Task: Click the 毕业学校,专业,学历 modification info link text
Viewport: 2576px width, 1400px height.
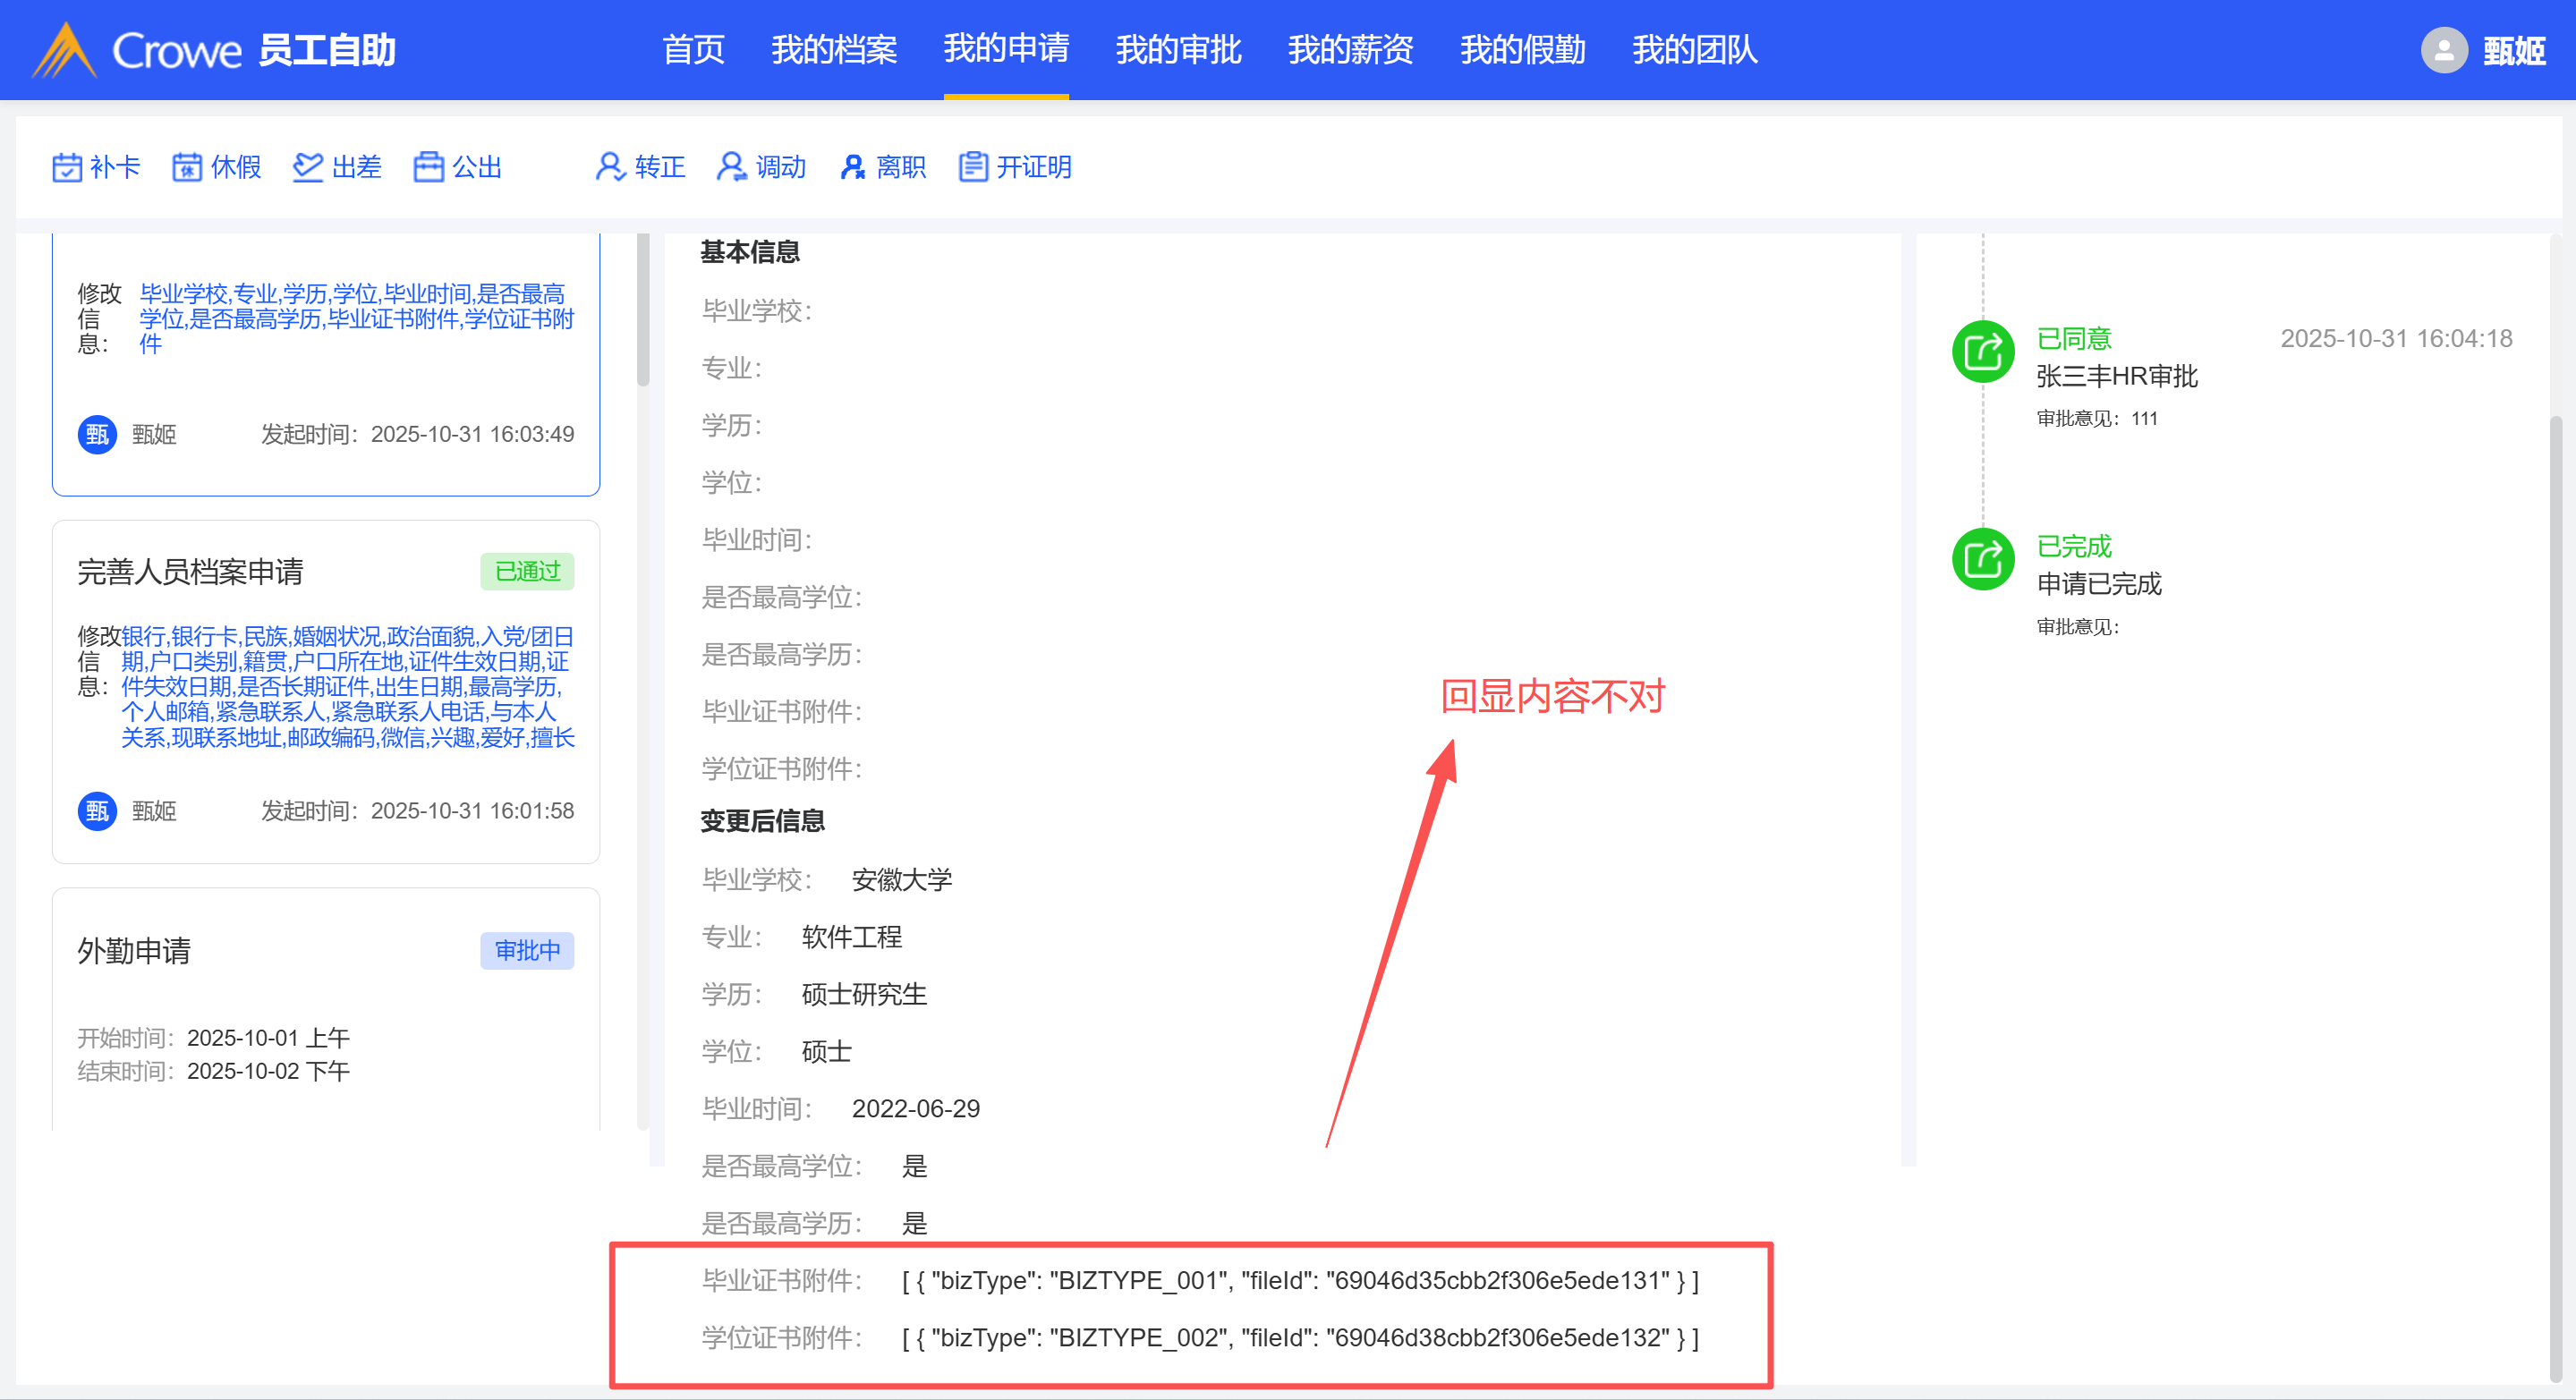Action: click(356, 318)
